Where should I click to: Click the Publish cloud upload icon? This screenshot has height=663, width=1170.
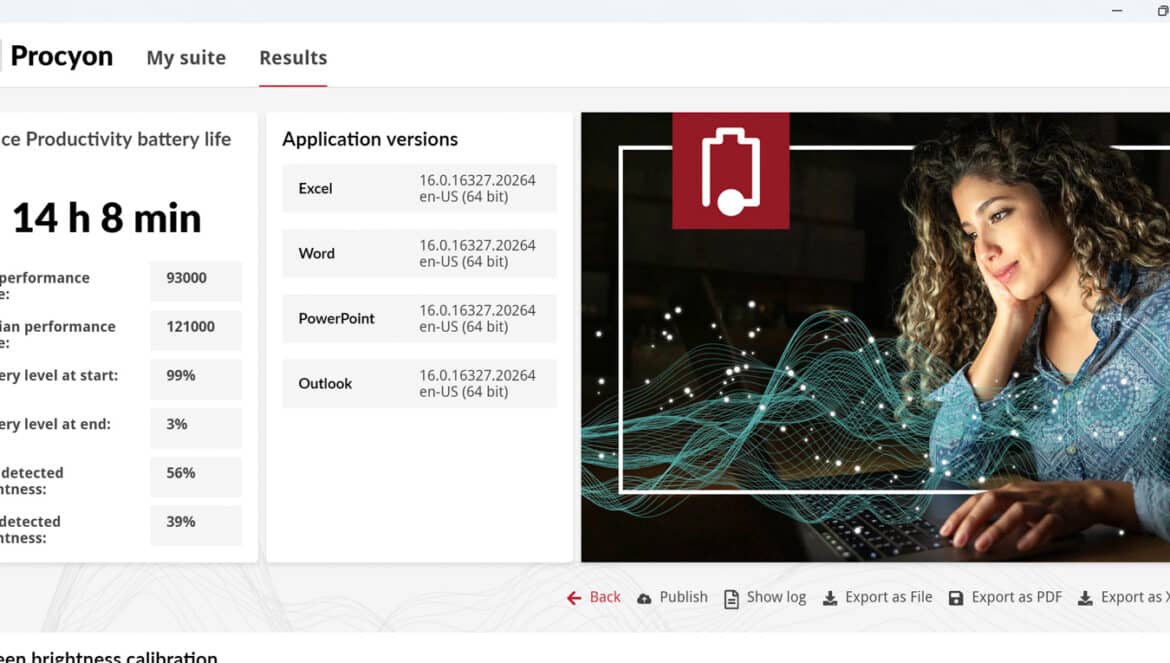(x=644, y=598)
